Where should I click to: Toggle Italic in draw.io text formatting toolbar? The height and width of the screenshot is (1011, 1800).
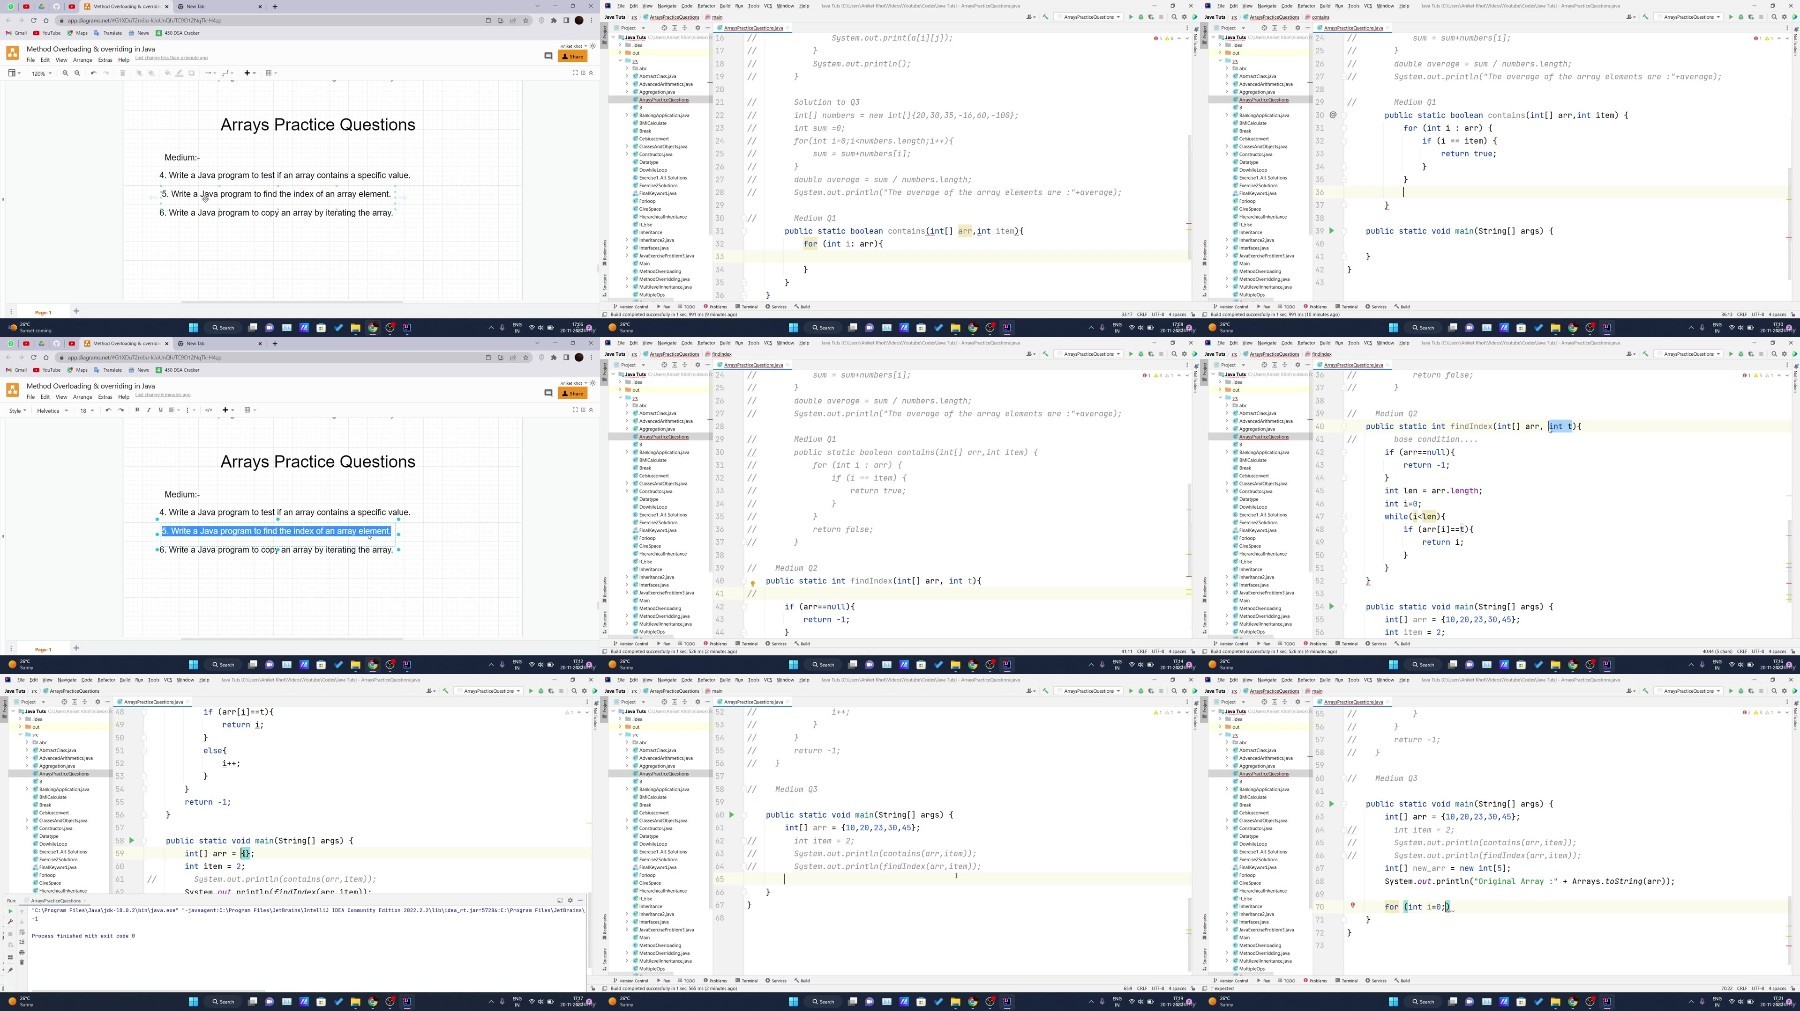click(x=149, y=409)
